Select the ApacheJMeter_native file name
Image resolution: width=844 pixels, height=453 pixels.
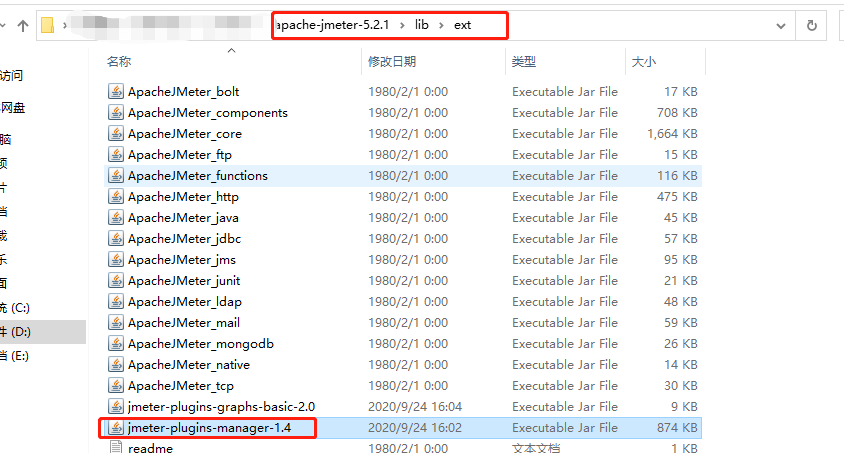[189, 364]
